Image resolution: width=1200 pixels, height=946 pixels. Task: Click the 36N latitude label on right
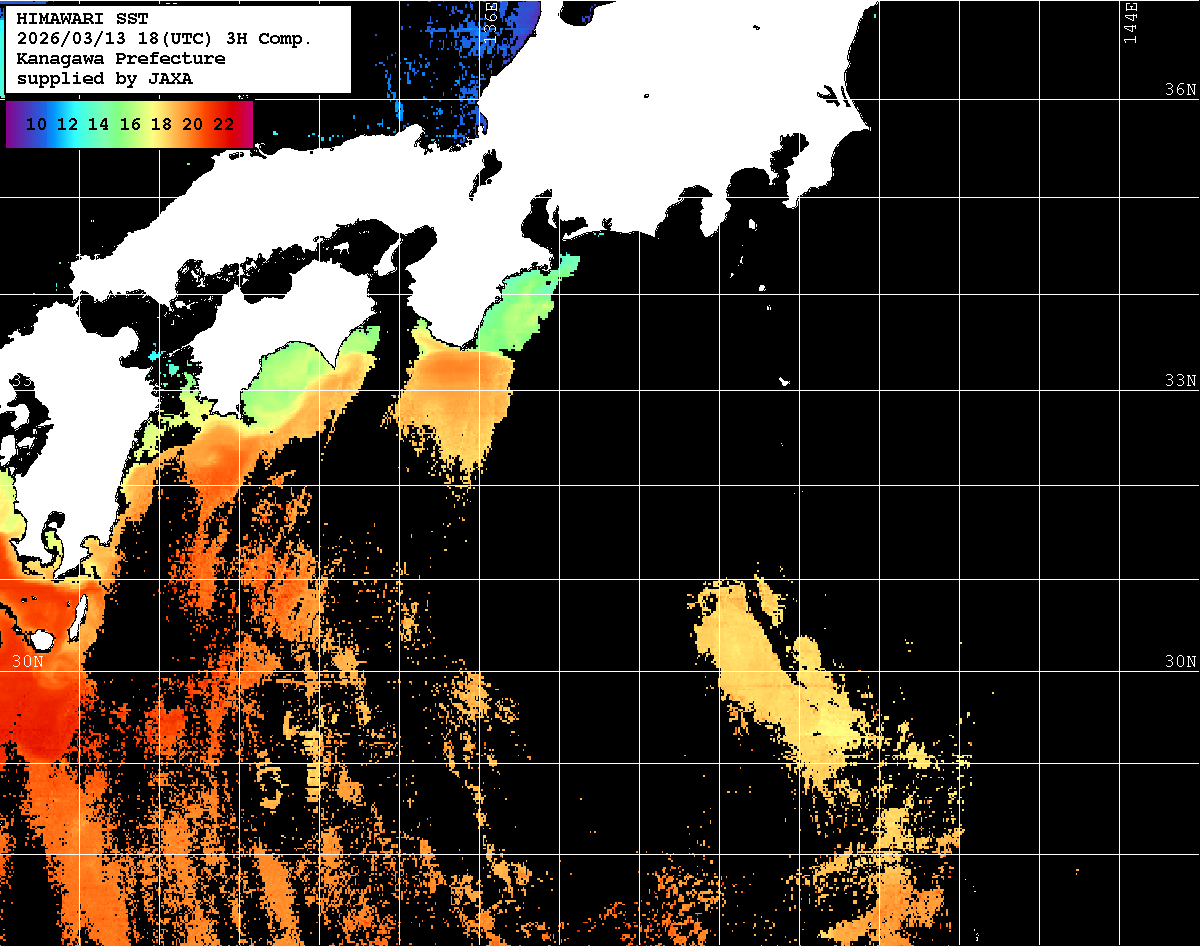[x=1180, y=90]
